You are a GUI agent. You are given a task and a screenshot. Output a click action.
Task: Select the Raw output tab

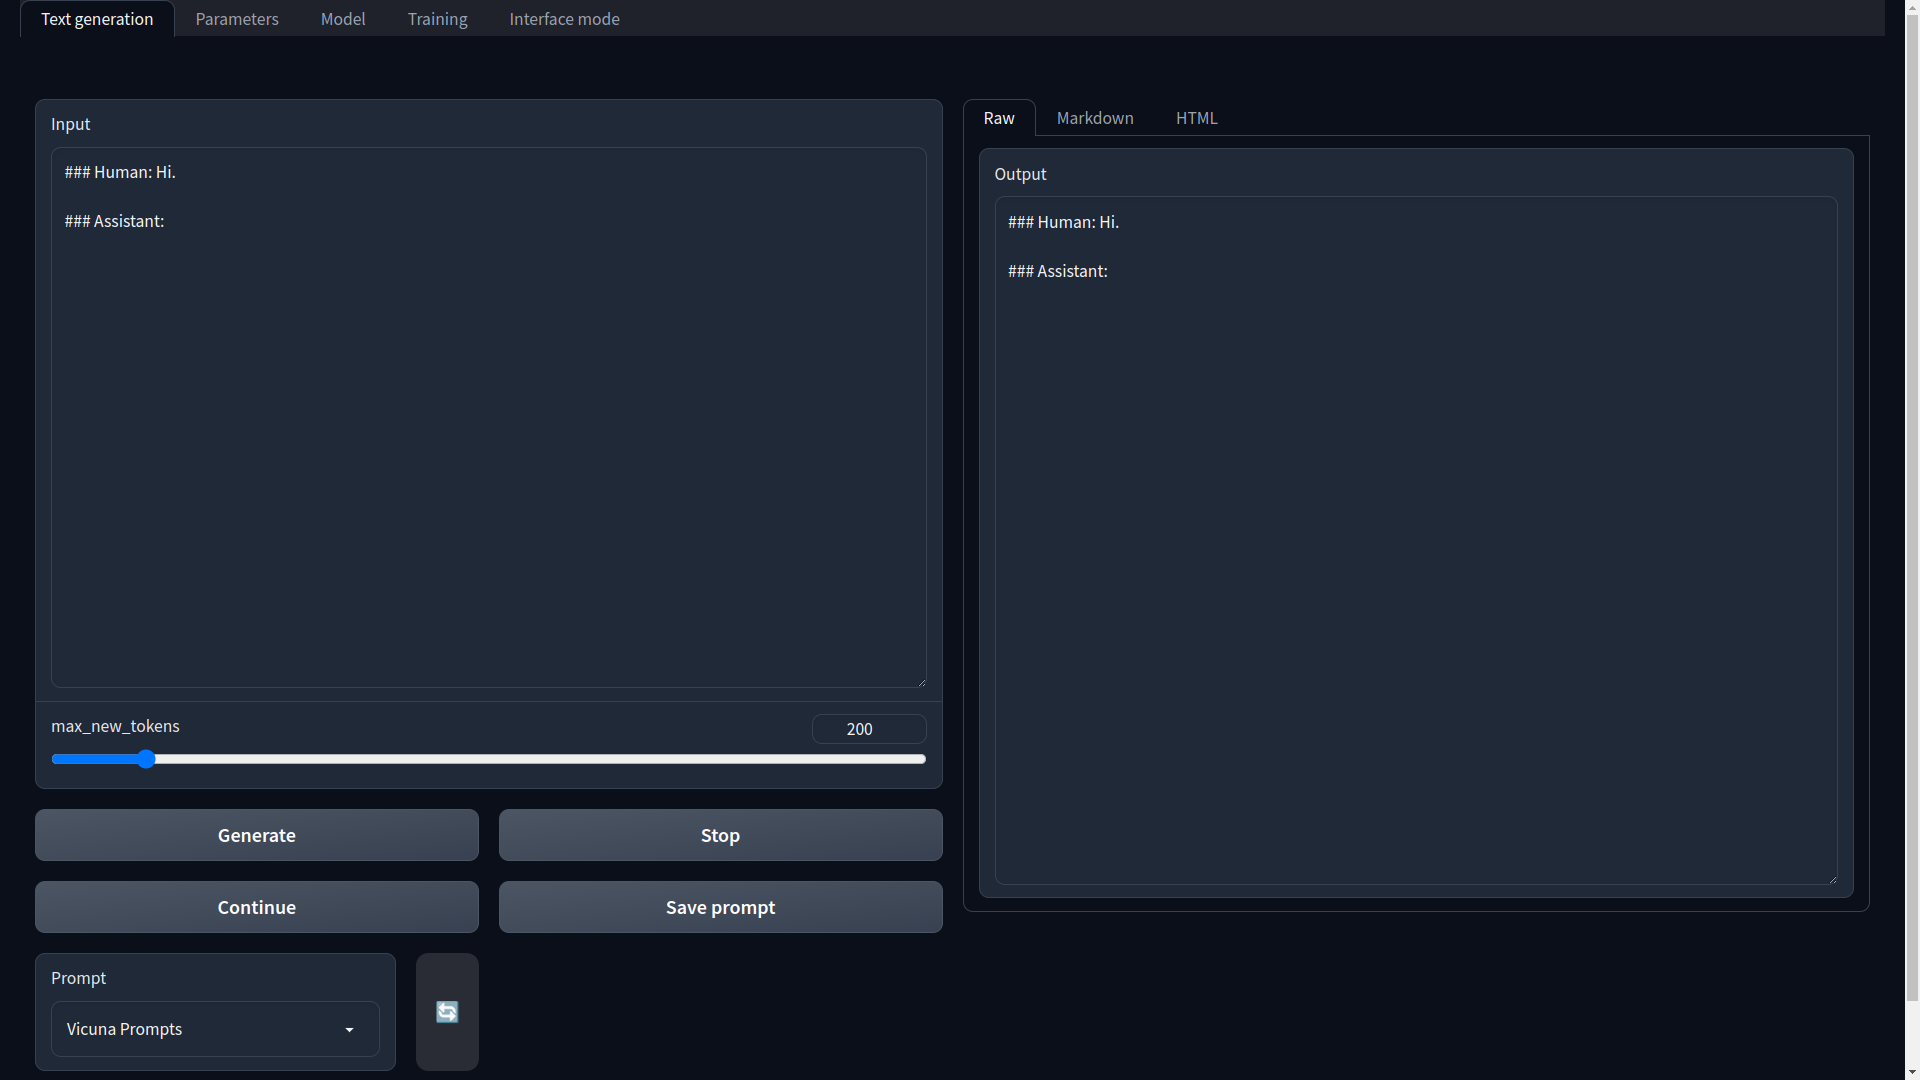pyautogui.click(x=999, y=117)
